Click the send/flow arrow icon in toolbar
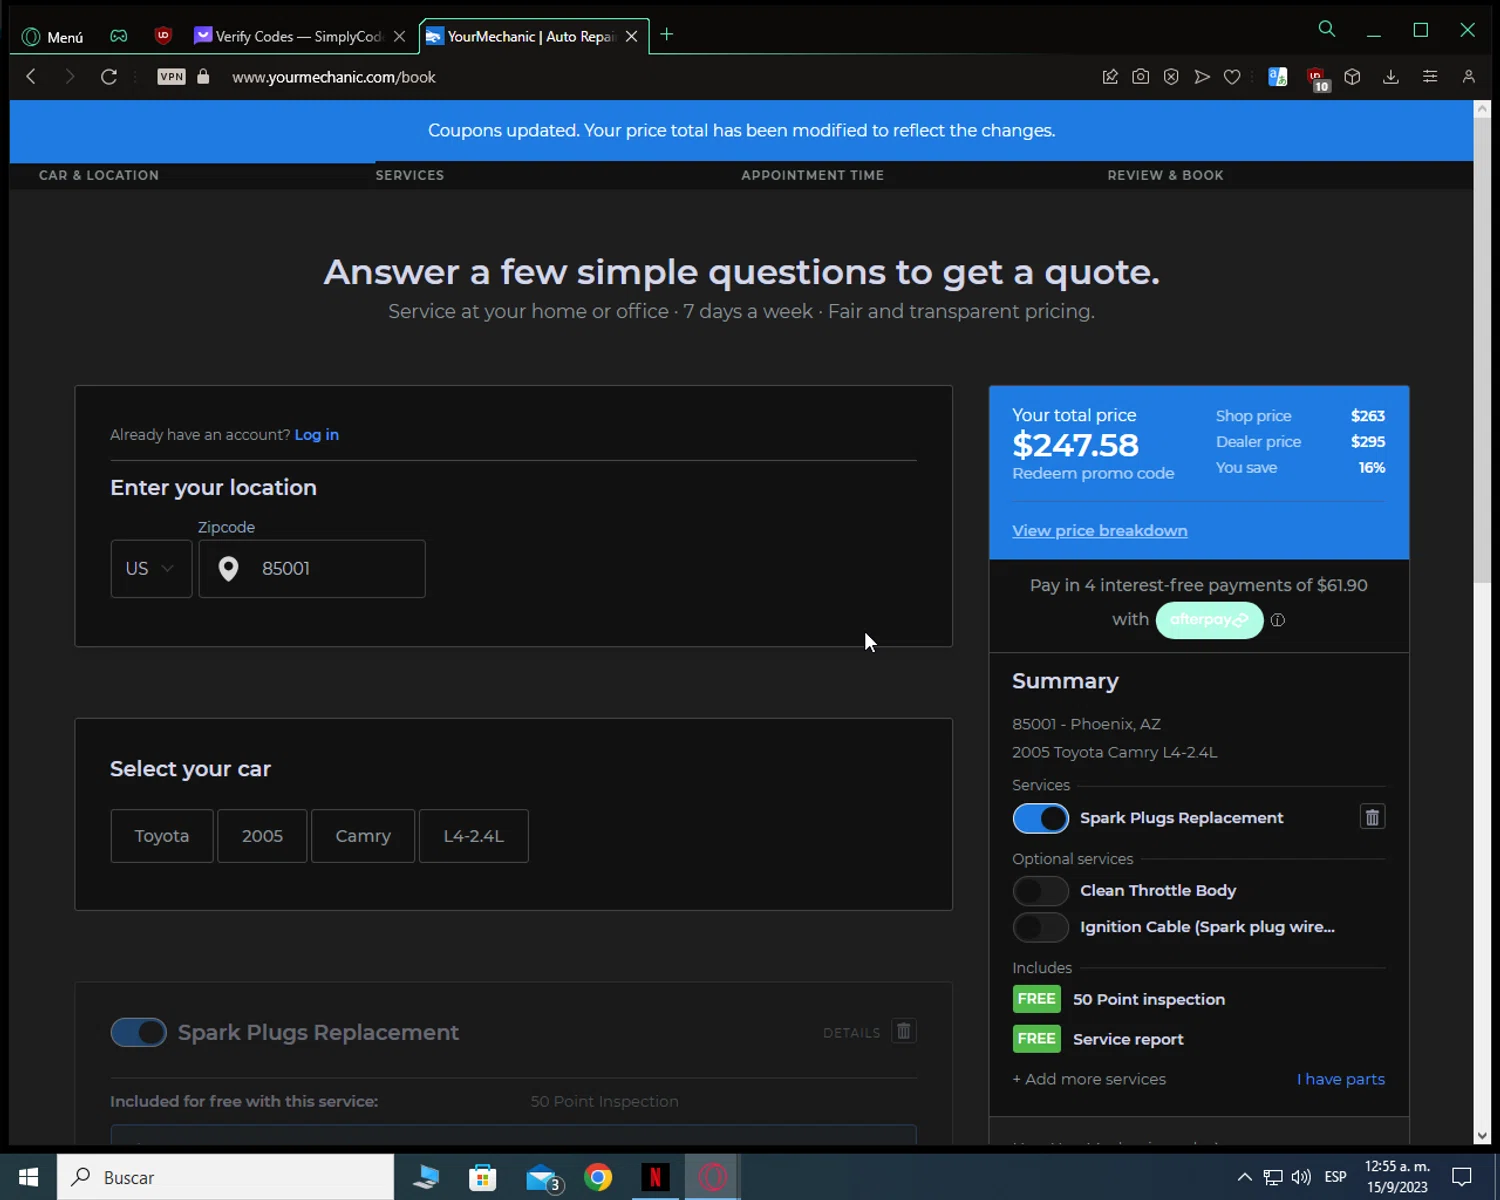 (x=1202, y=76)
